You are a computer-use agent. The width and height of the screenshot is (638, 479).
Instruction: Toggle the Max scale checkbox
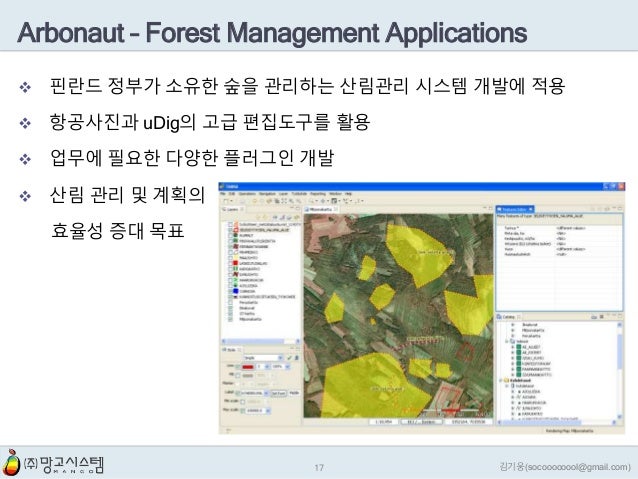click(x=243, y=411)
